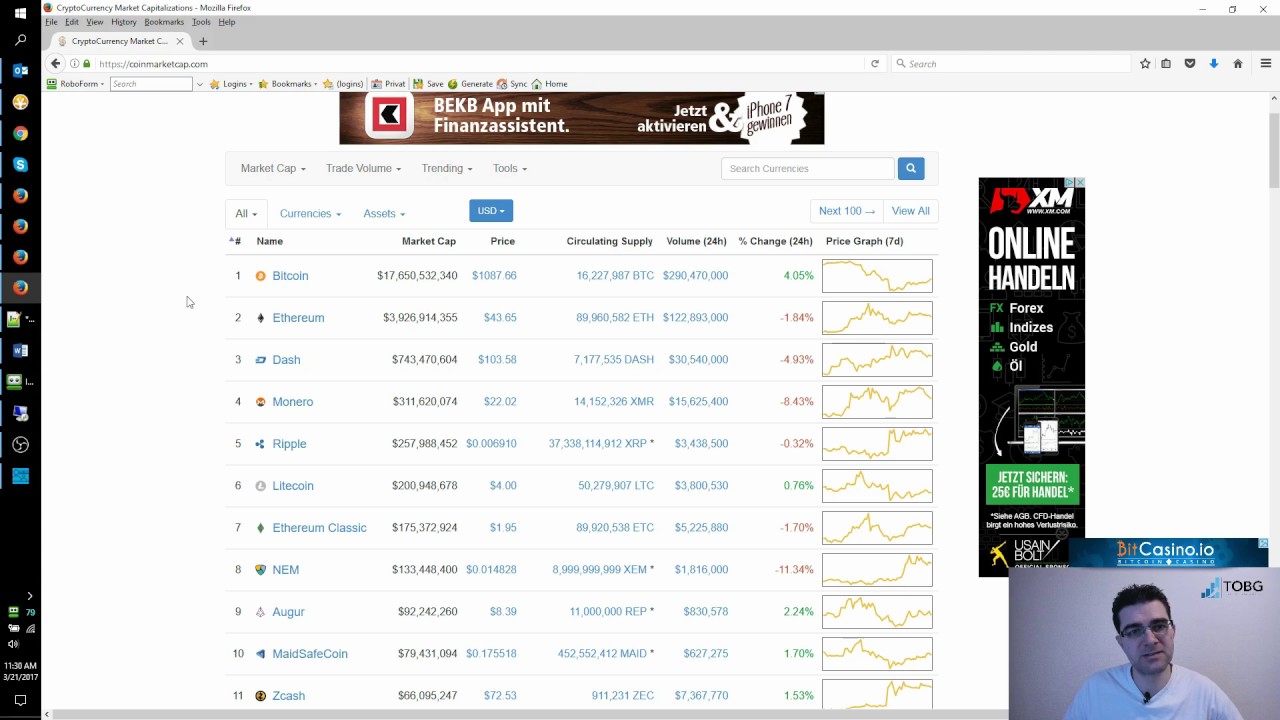Open the Monero currency link
Screen dimensions: 1280x720
click(x=292, y=402)
